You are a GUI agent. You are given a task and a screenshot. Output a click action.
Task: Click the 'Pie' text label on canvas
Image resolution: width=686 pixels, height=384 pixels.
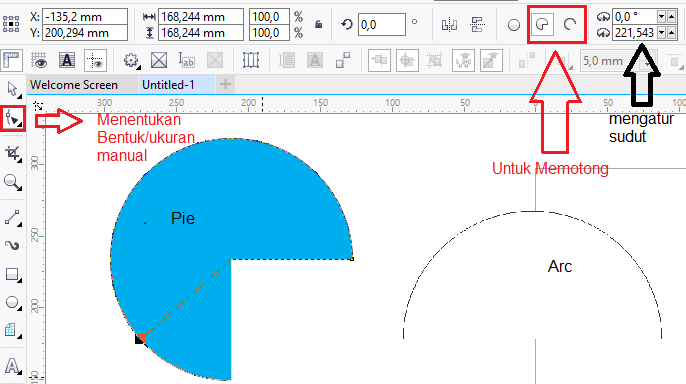pos(183,218)
